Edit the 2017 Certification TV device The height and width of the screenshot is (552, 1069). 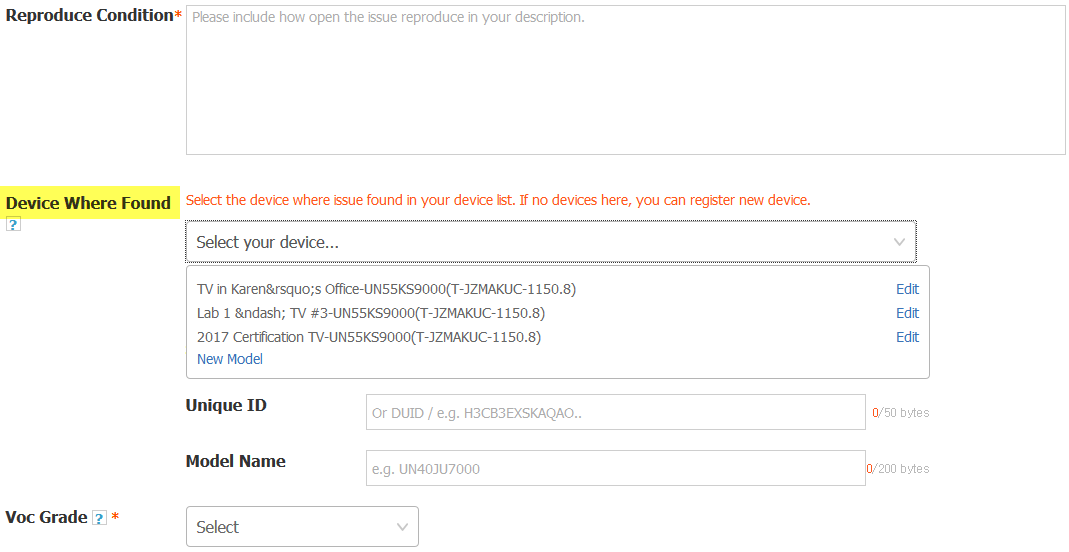(x=907, y=337)
